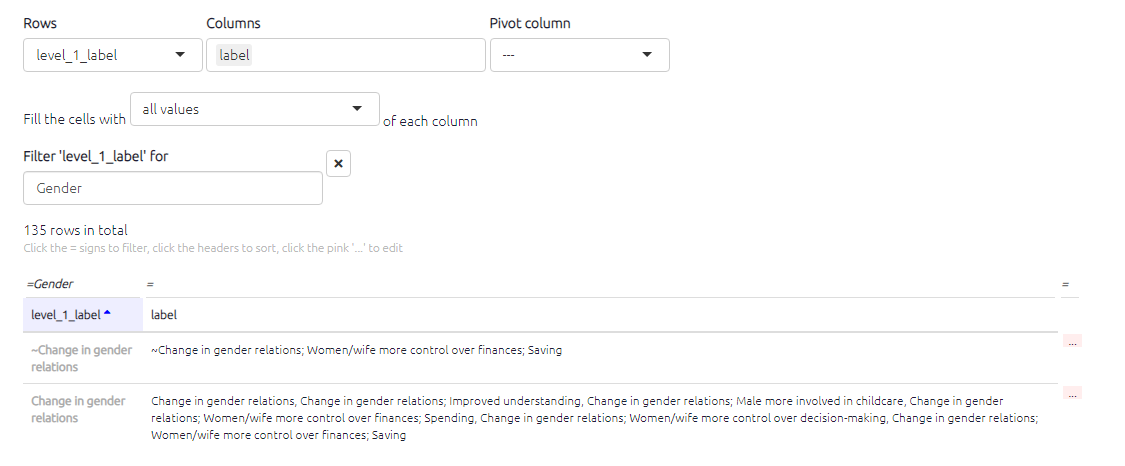The width and height of the screenshot is (1125, 466).
Task: Click the '=Gender' filter sign above level_1_label
Action: pyautogui.click(x=50, y=284)
